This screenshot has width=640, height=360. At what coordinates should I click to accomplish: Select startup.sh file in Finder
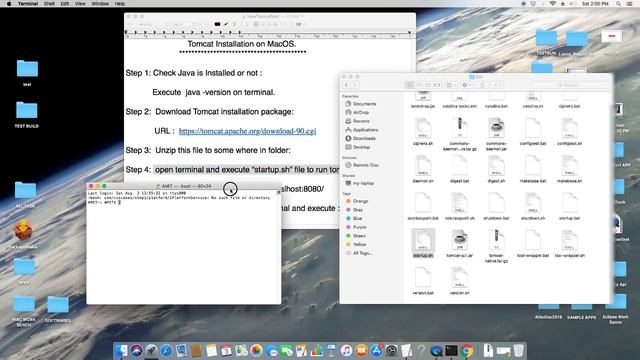coord(423,244)
